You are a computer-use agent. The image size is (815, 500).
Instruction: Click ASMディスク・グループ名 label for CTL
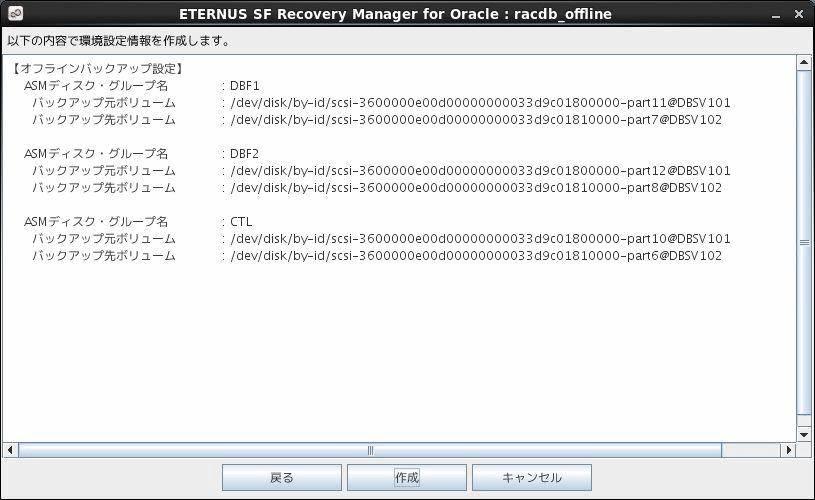96,222
